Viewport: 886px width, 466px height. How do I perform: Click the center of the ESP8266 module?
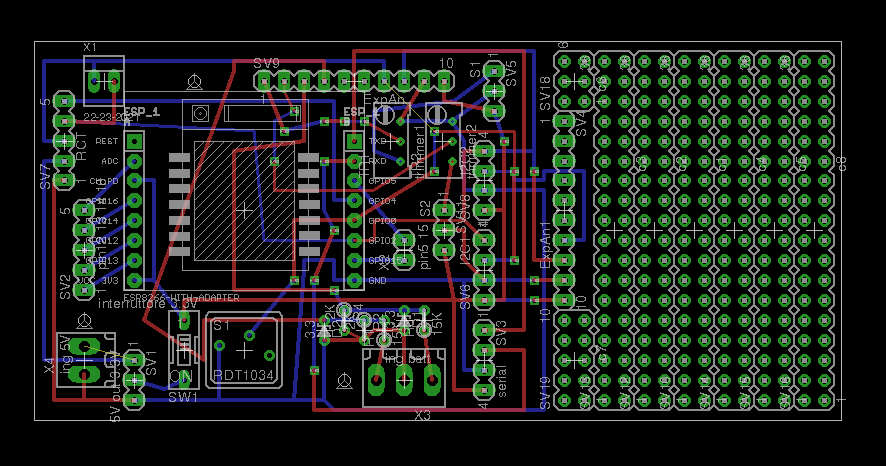tap(244, 210)
